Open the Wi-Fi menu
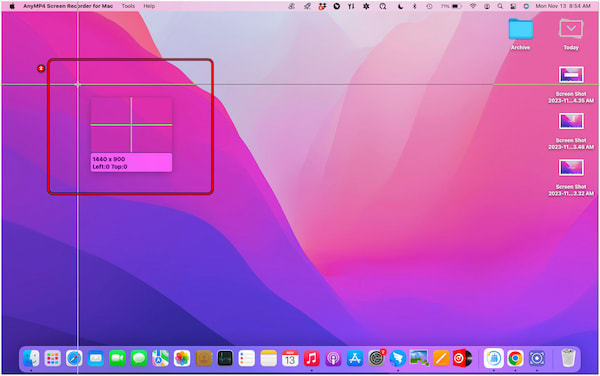 coord(473,6)
